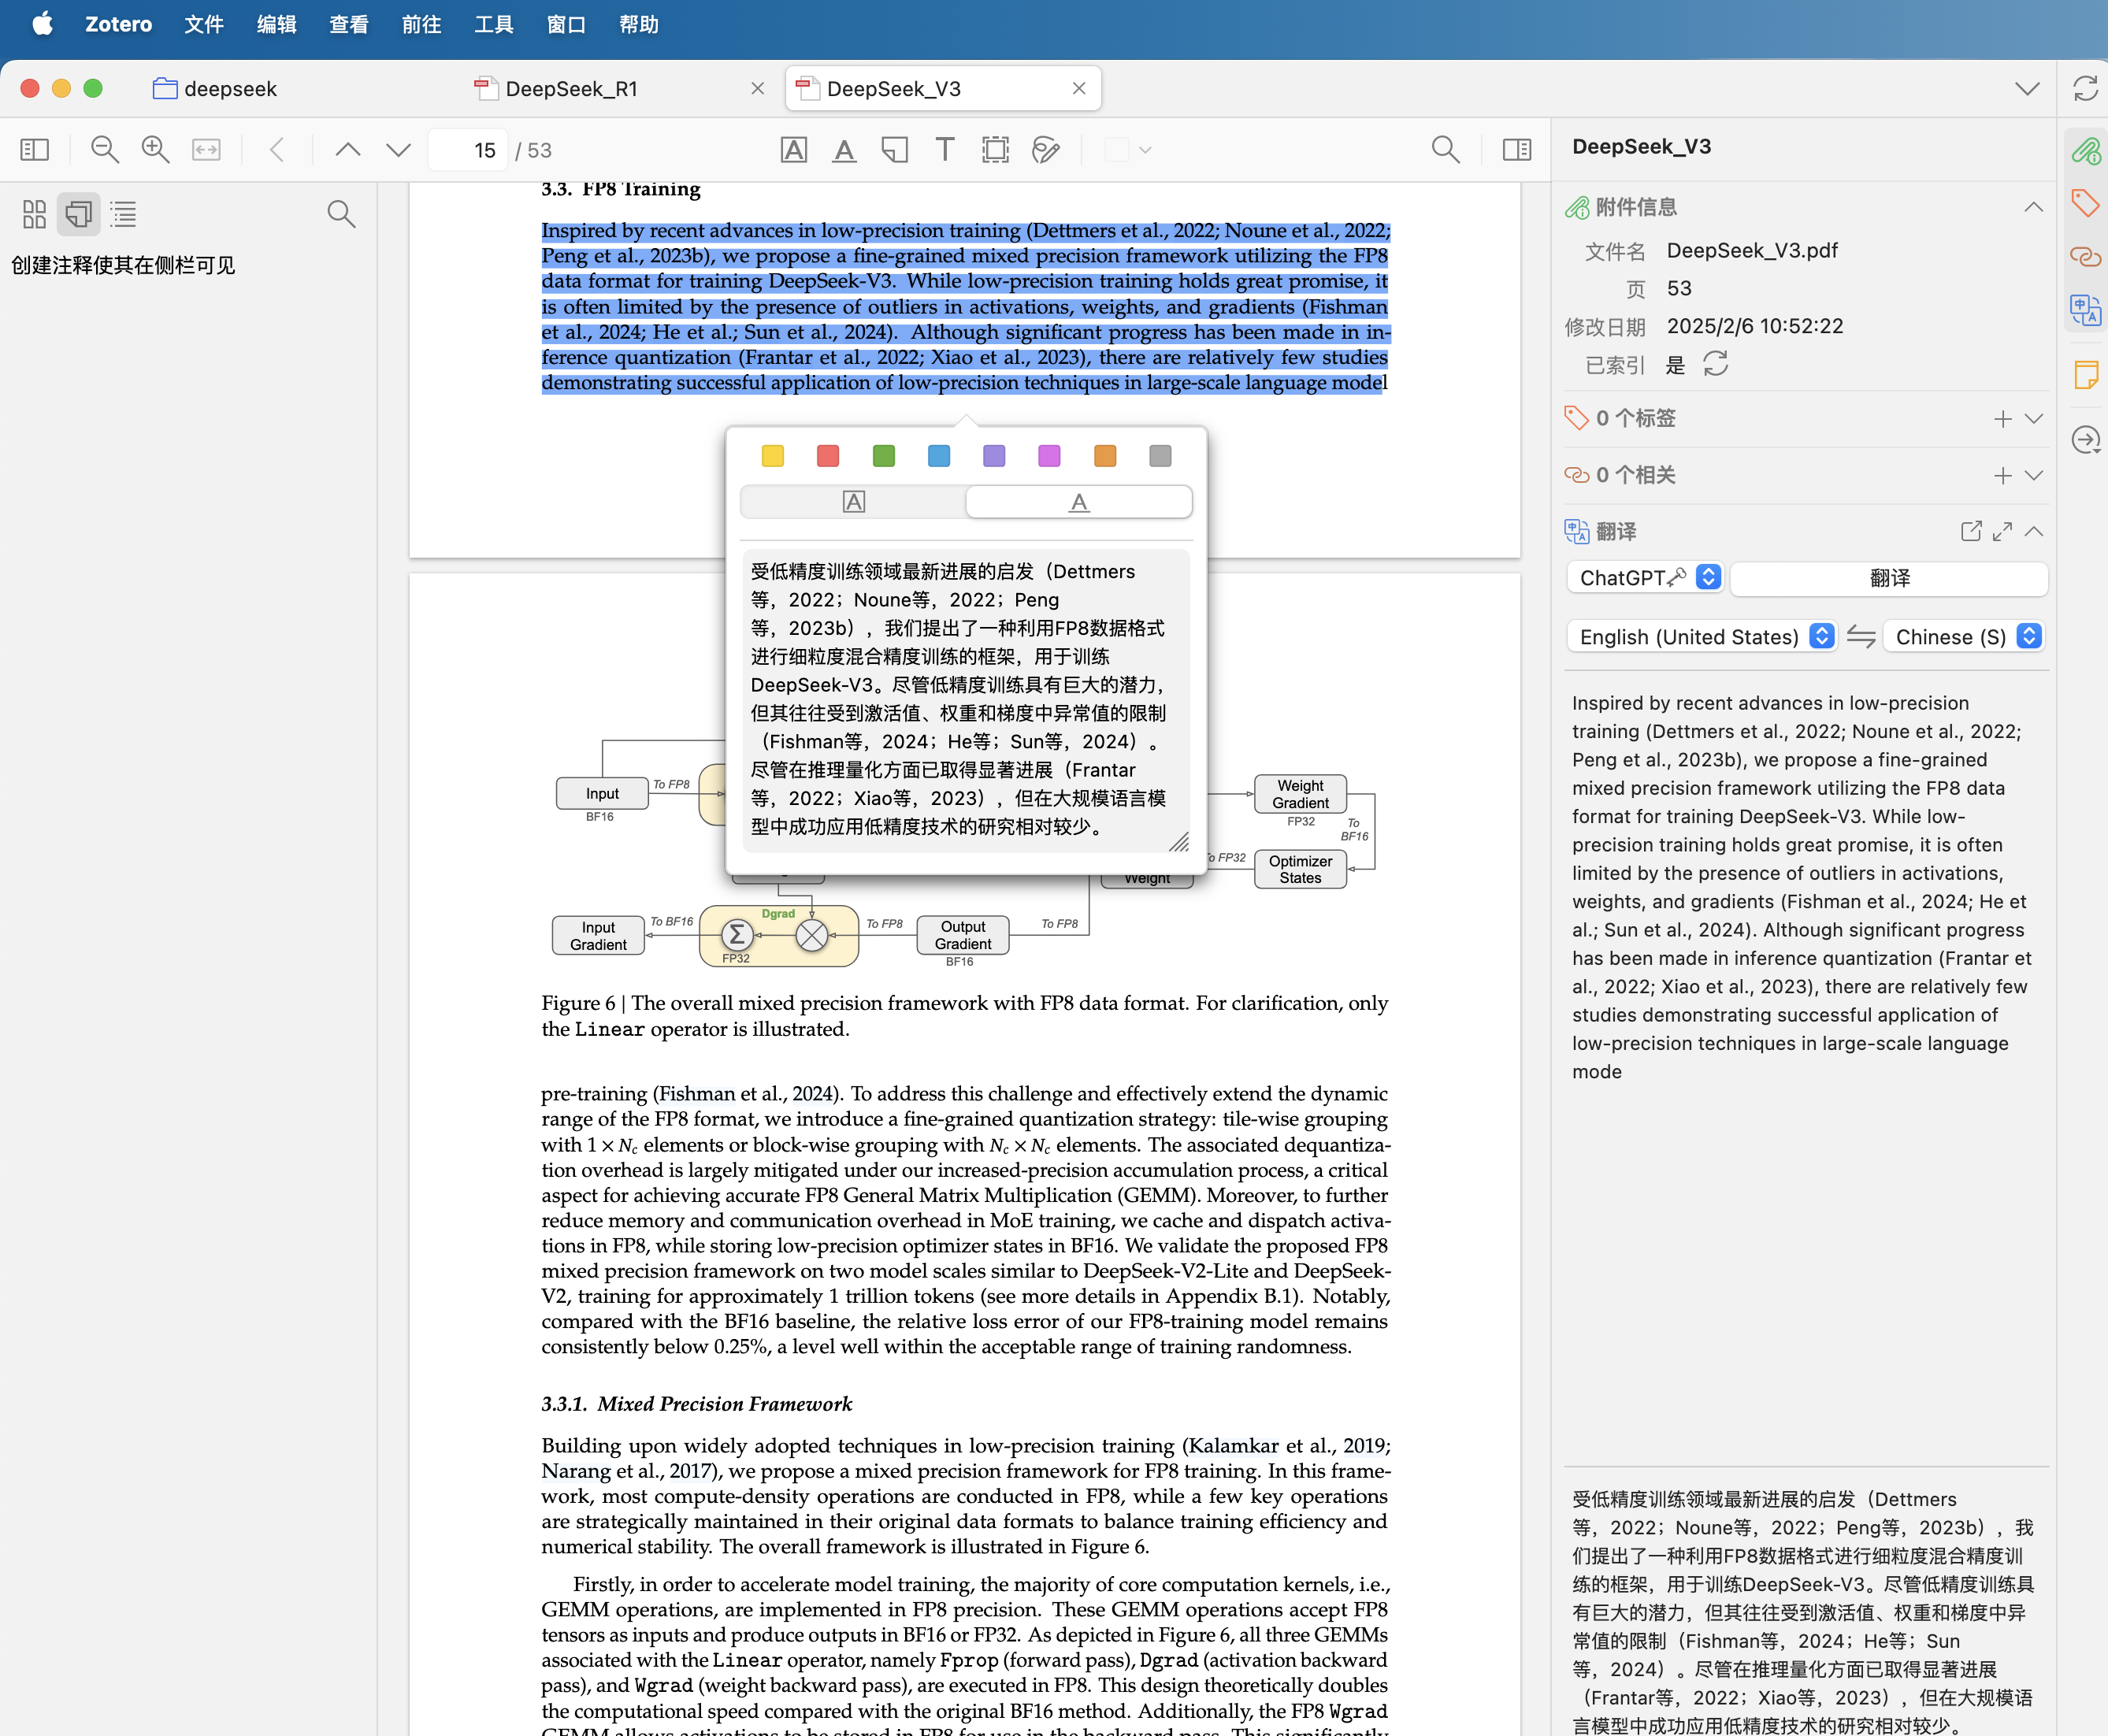
Task: Jump to translate section icon
Action: point(2085,311)
